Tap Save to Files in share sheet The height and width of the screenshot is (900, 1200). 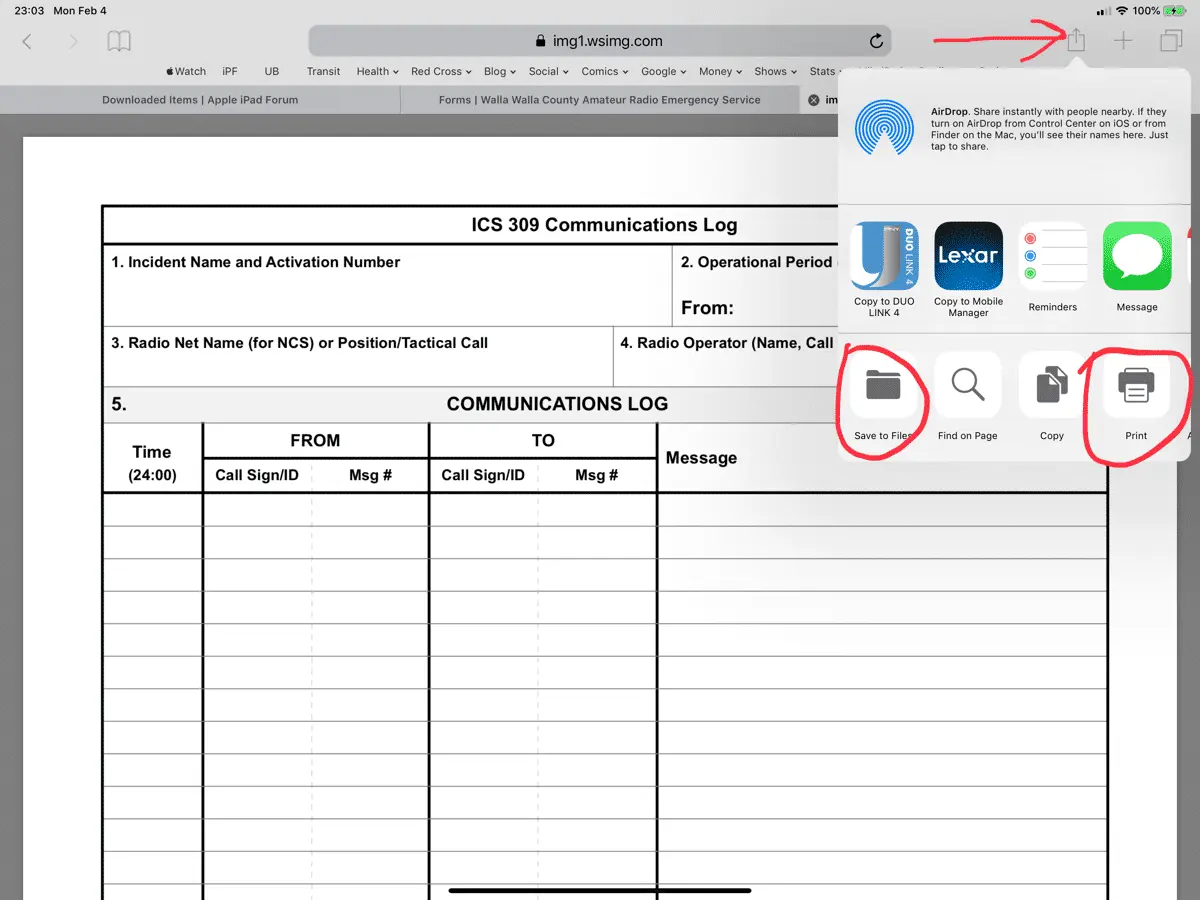883,386
